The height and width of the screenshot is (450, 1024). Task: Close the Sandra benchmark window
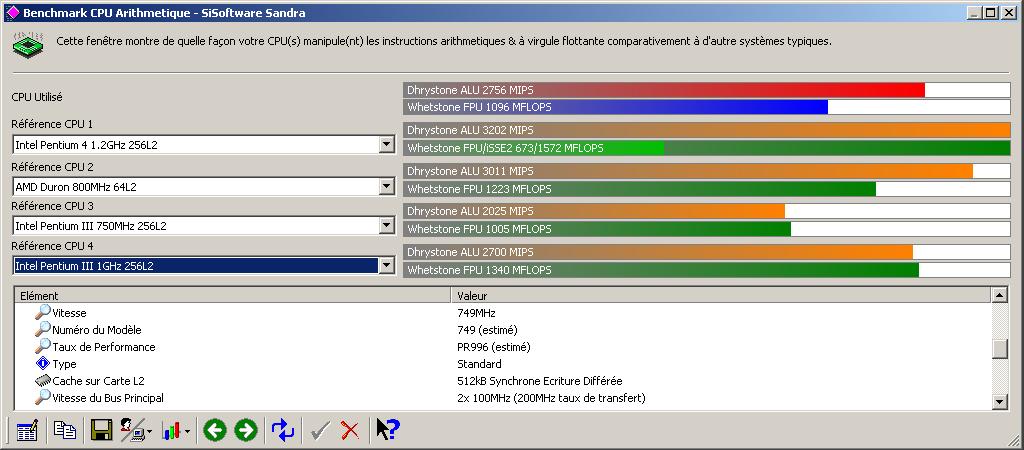coord(1008,12)
